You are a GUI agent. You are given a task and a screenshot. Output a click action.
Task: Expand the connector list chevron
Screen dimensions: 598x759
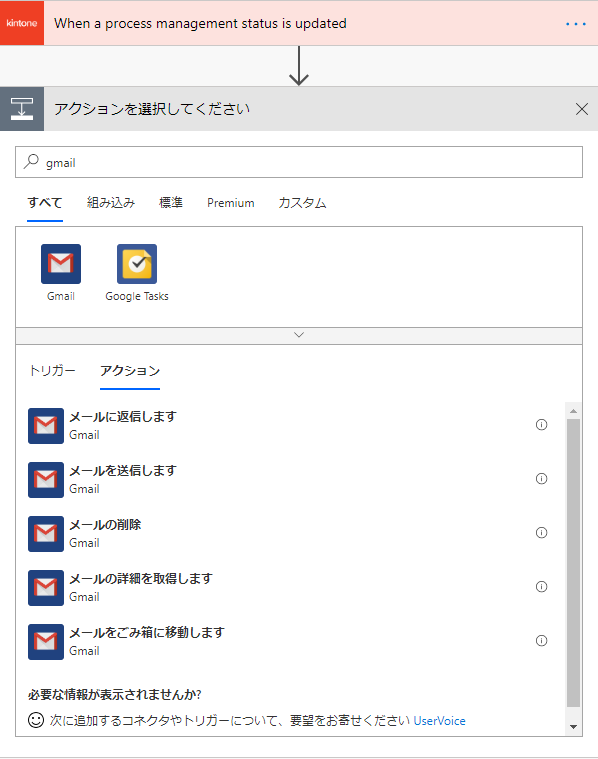299,335
